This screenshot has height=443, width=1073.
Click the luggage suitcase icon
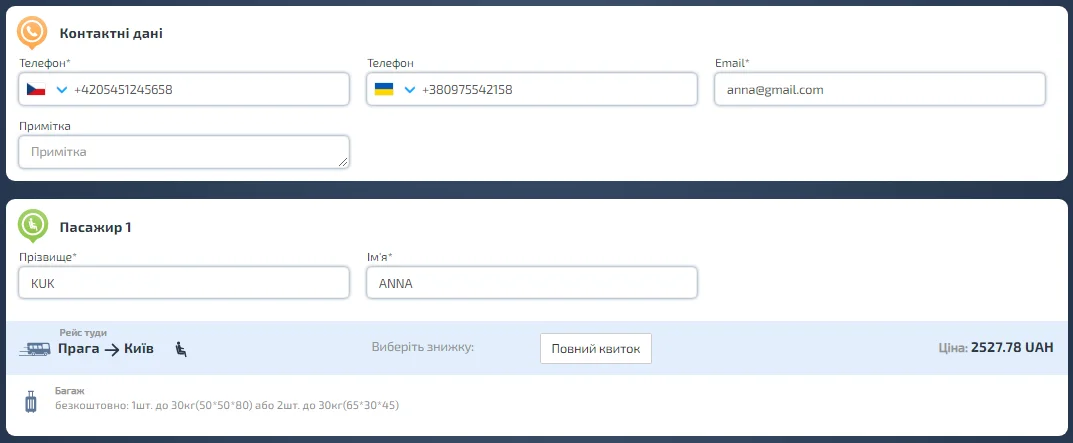31,402
